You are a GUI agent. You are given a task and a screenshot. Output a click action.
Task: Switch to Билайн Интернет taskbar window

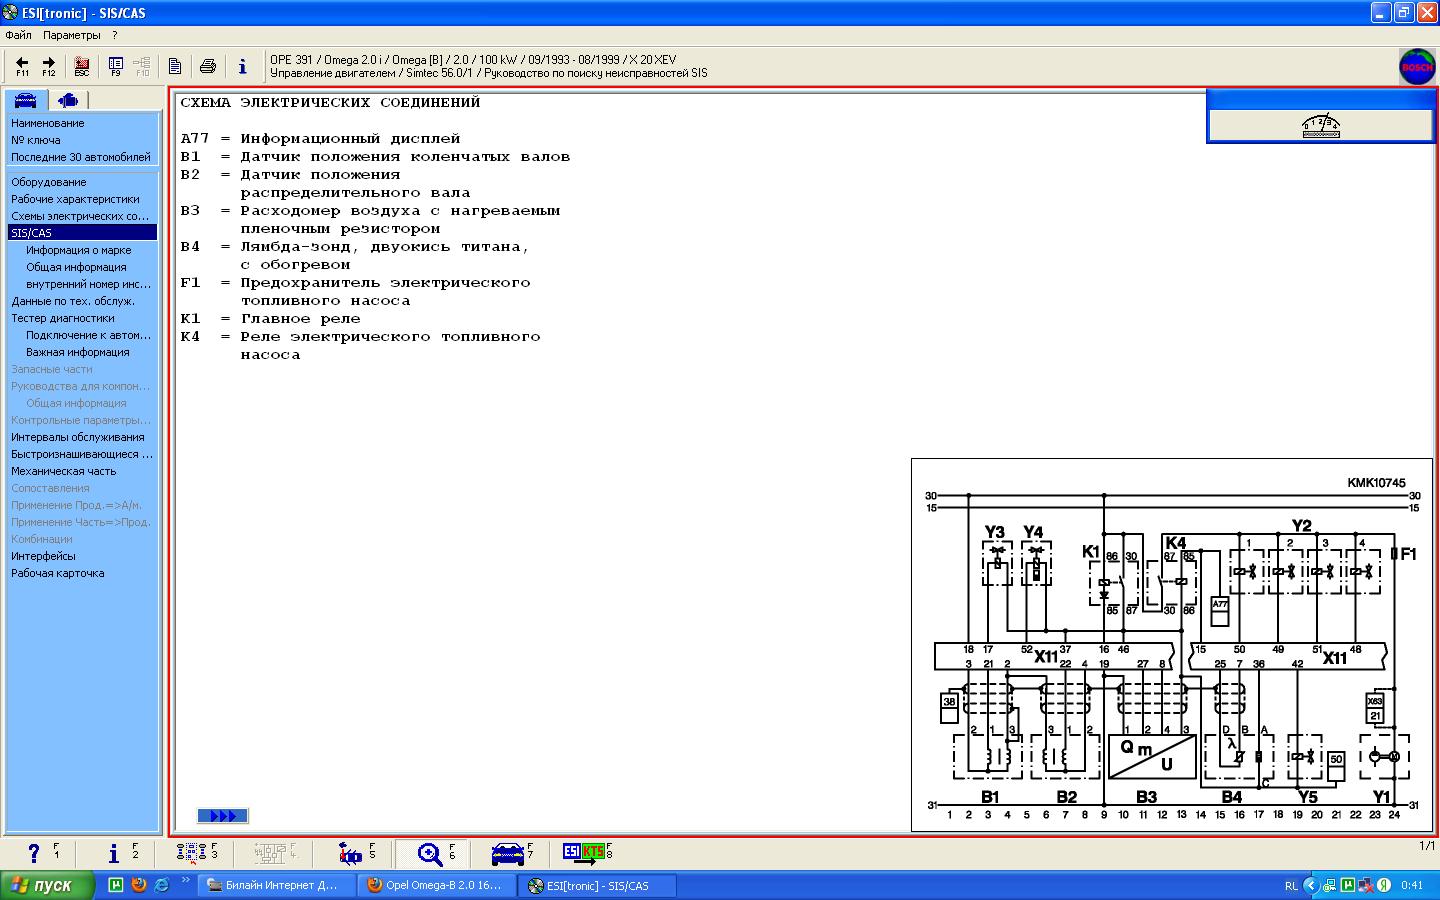pyautogui.click(x=277, y=886)
